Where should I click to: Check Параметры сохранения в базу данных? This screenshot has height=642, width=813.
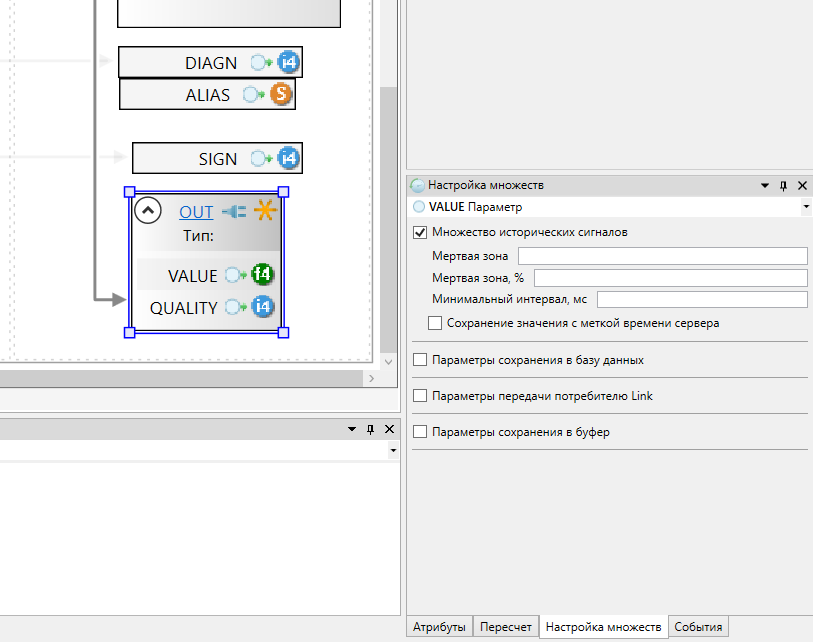420,359
